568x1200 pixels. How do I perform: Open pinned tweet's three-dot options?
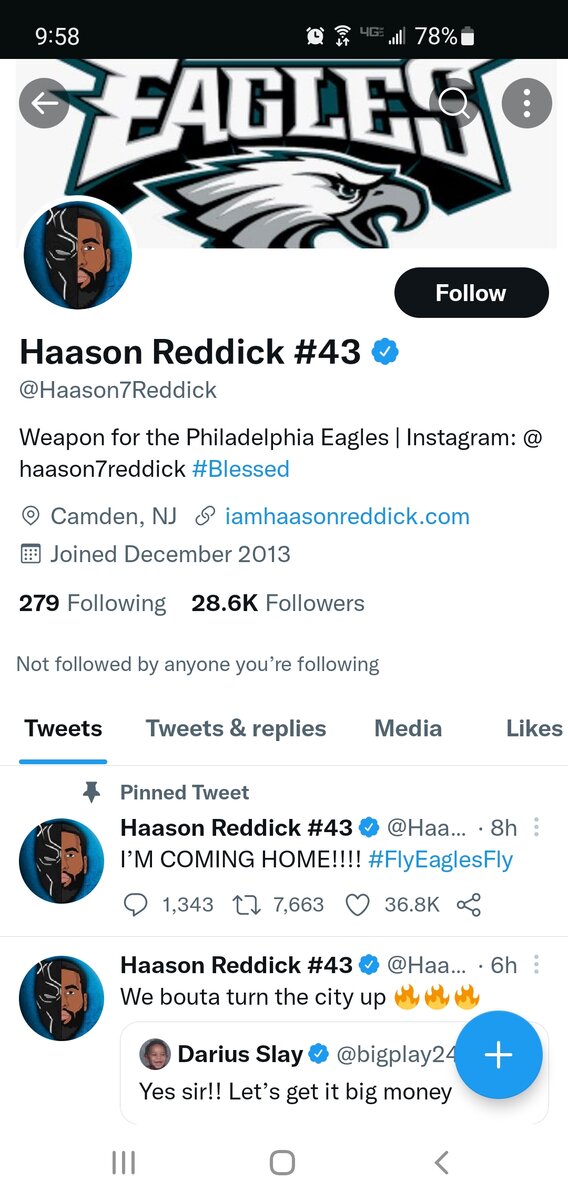tap(537, 827)
